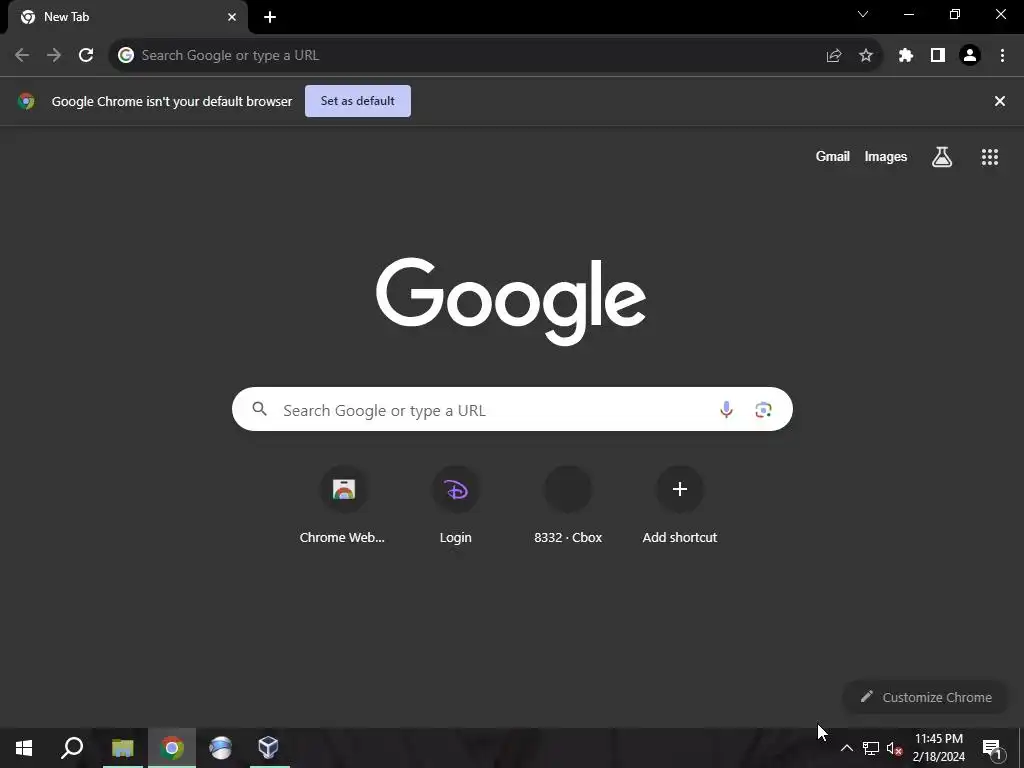The image size is (1024, 768).
Task: Open the notification center icon
Action: click(991, 748)
